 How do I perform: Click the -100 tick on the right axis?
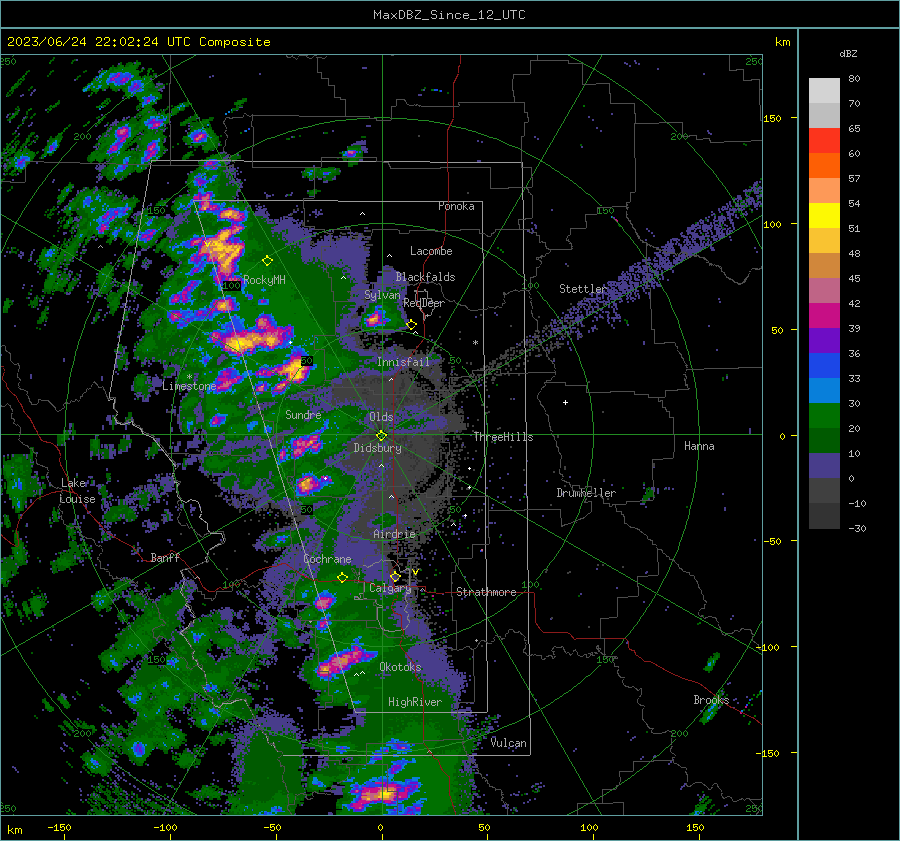[767, 647]
